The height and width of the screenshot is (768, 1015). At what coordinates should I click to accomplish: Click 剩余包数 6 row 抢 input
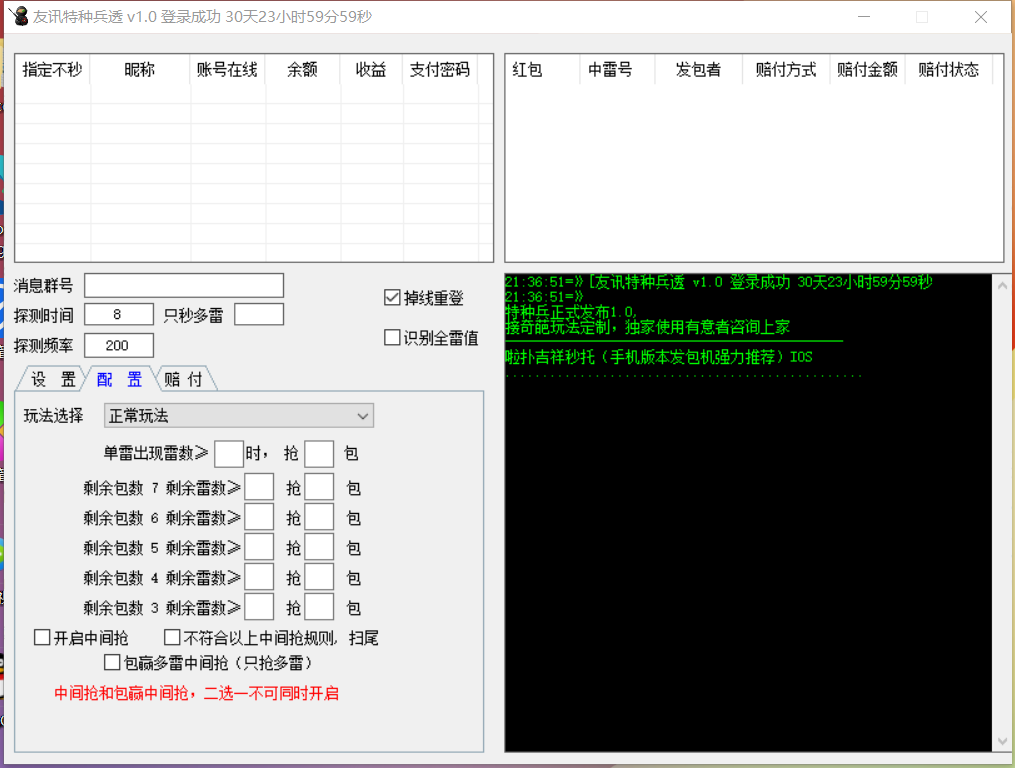tap(319, 517)
